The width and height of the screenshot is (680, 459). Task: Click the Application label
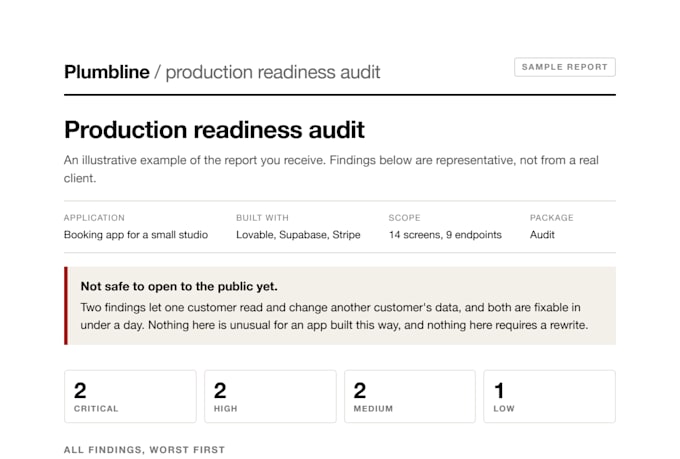click(94, 218)
